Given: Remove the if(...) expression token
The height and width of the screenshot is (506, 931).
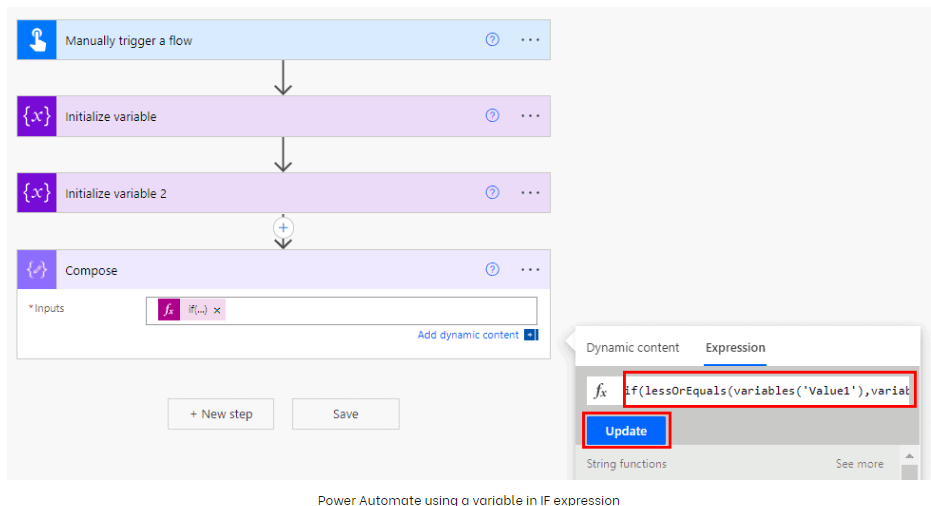Looking at the screenshot, I should point(217,311).
